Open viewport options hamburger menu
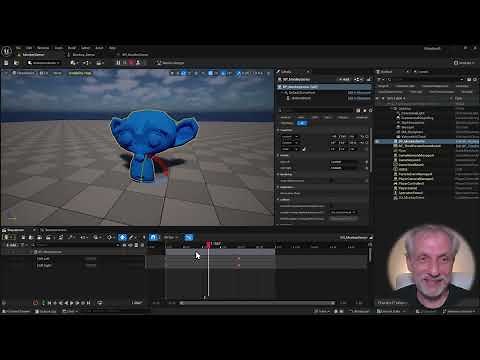Image resolution: width=480 pixels, height=360 pixels. pyautogui.click(x=5, y=73)
